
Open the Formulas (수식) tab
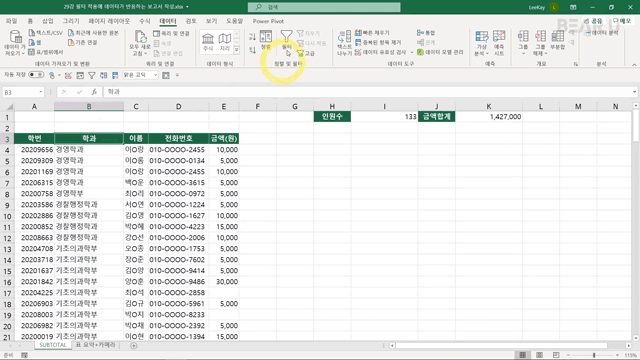coord(145,21)
